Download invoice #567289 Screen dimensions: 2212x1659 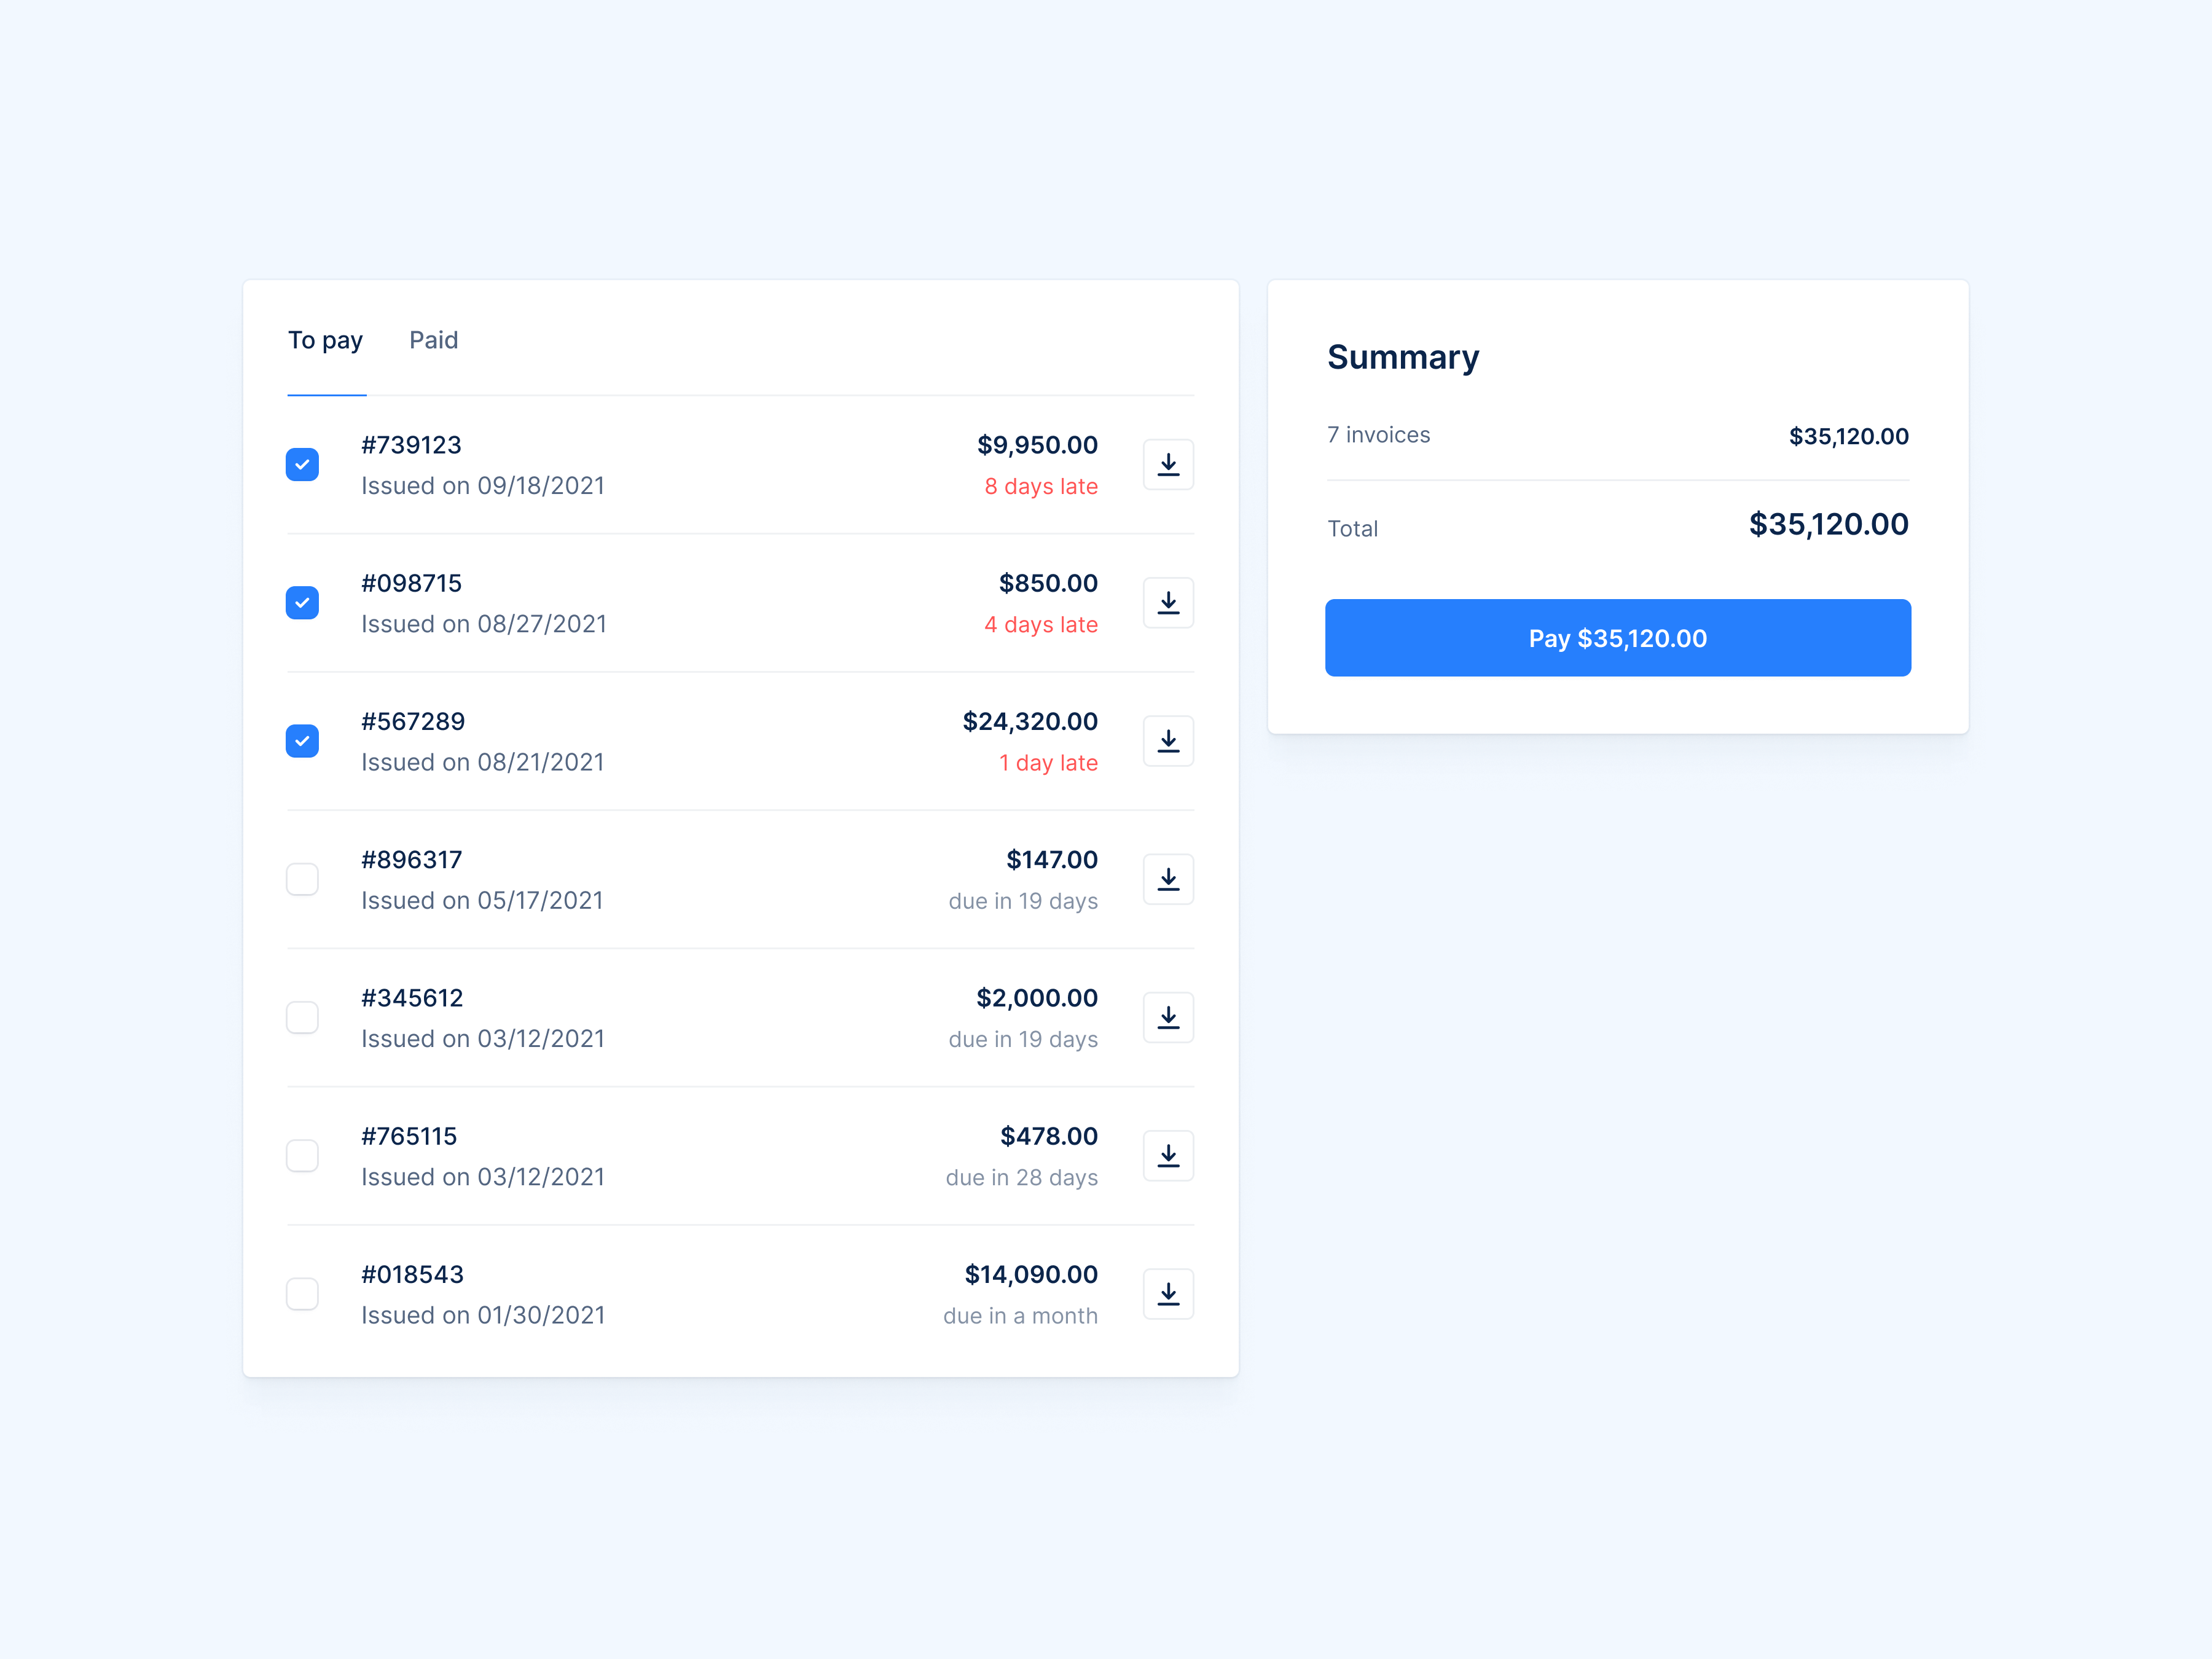[1167, 740]
